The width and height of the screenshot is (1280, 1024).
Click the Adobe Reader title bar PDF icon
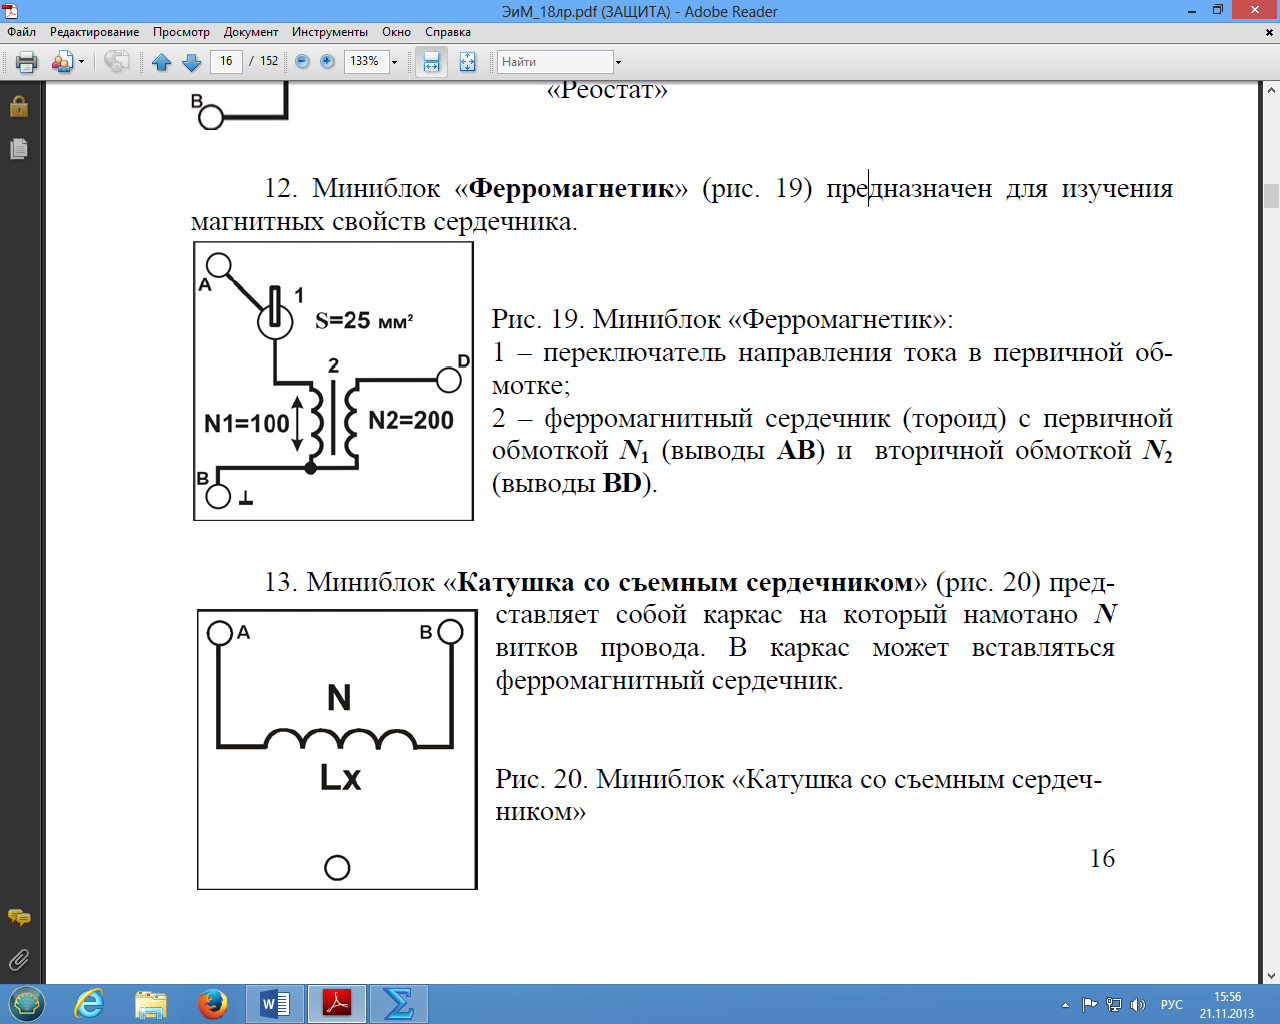[11, 11]
